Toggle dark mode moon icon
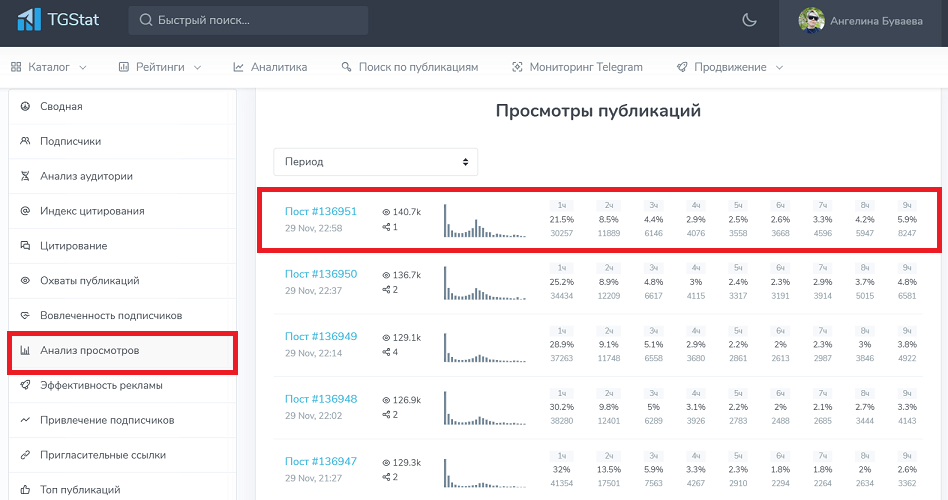The height and width of the screenshot is (500, 948). [750, 20]
